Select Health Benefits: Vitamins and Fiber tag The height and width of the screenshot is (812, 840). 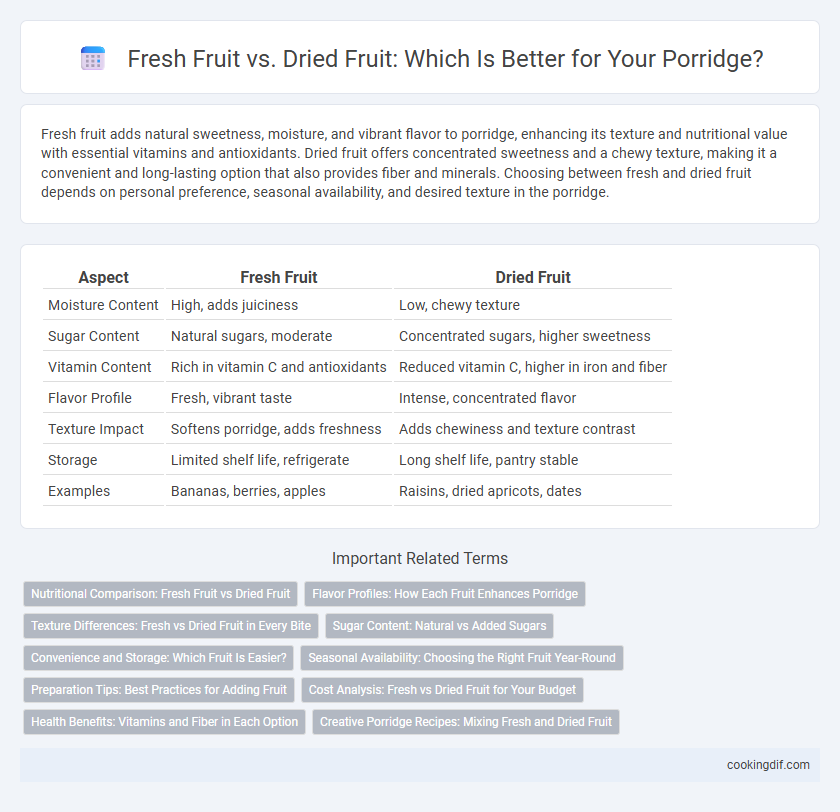164,721
